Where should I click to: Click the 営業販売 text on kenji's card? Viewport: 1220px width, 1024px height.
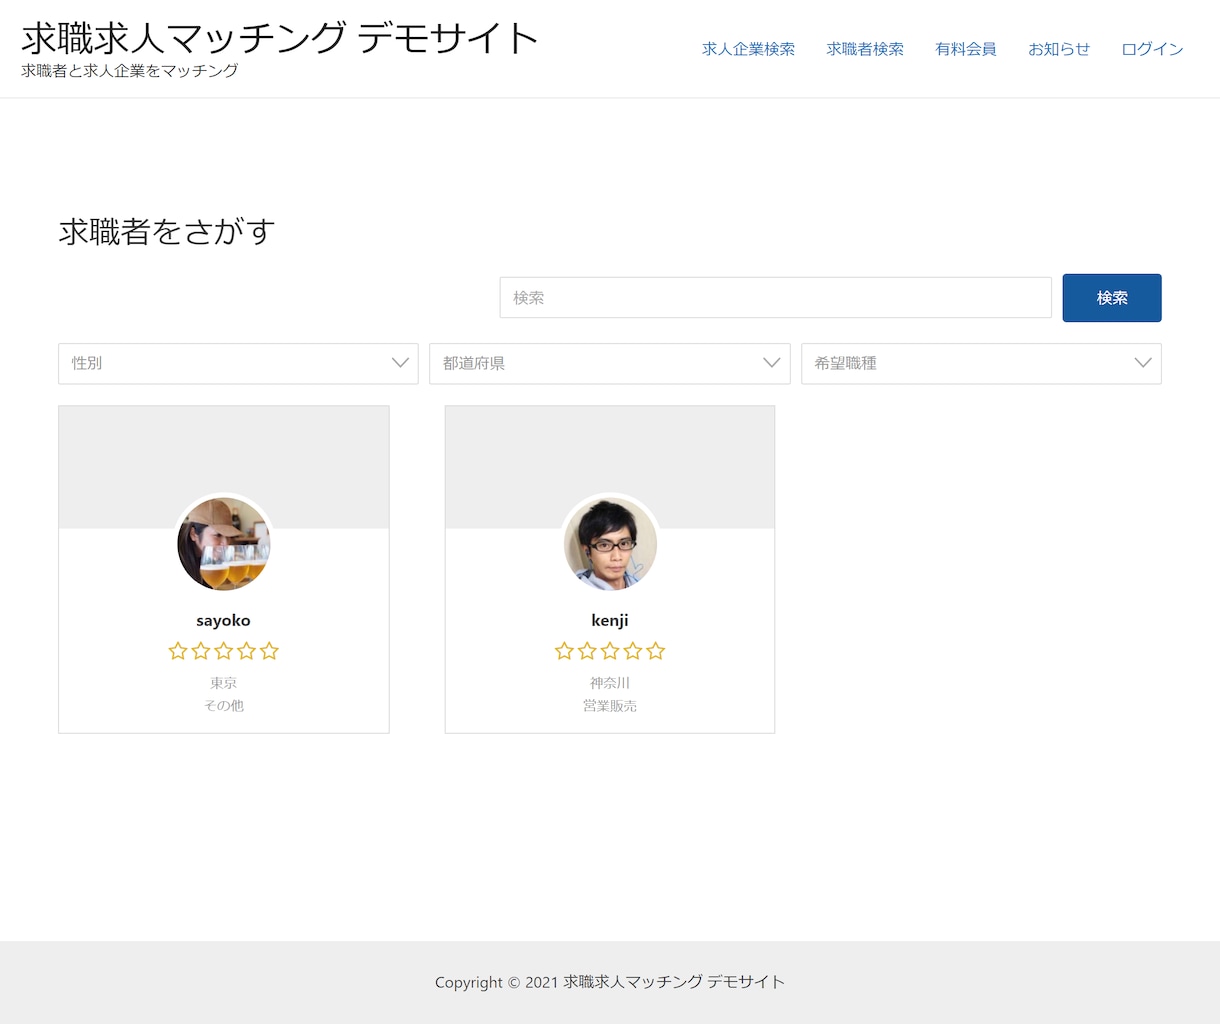pyautogui.click(x=610, y=705)
